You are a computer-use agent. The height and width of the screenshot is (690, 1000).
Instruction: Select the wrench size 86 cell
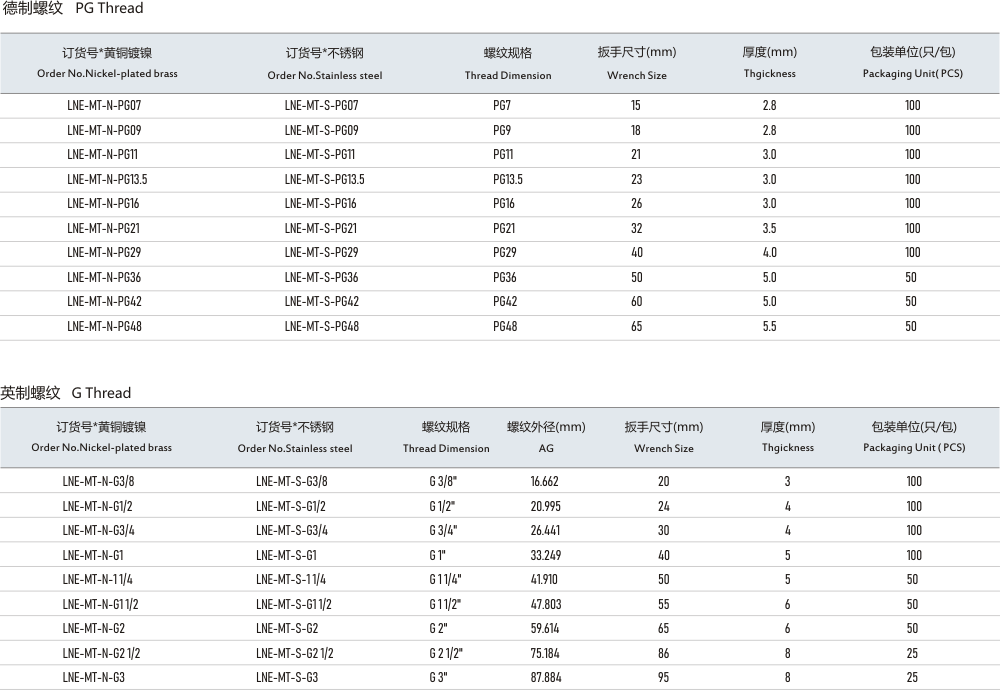point(663,653)
